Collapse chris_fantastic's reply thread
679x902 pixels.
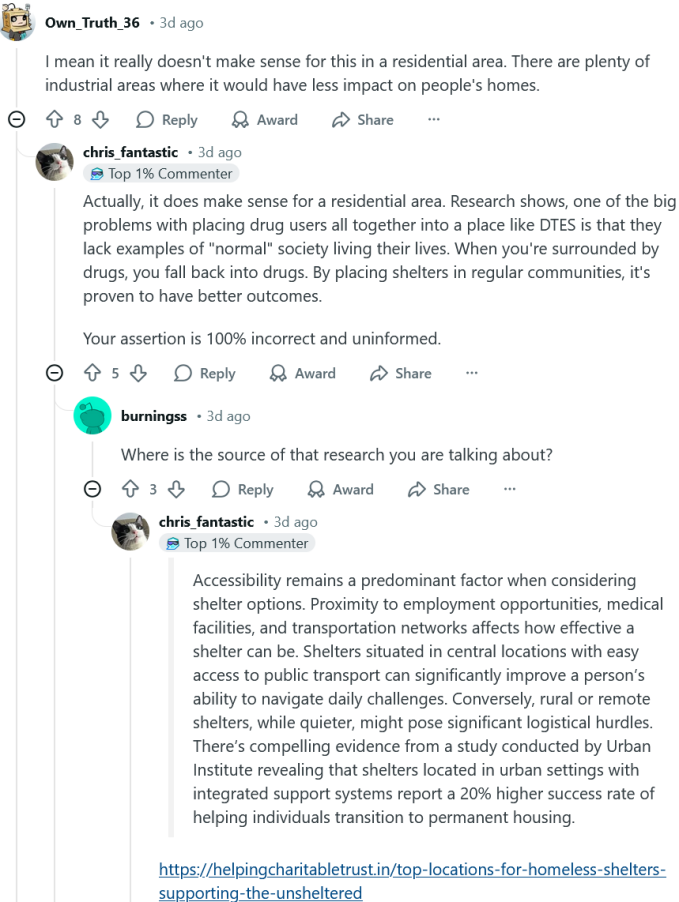point(55,373)
